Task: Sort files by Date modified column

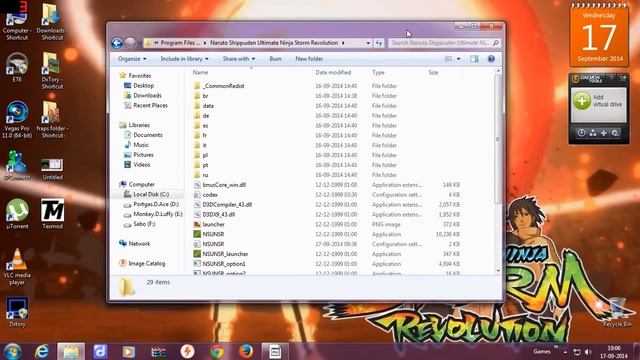Action: pos(333,72)
